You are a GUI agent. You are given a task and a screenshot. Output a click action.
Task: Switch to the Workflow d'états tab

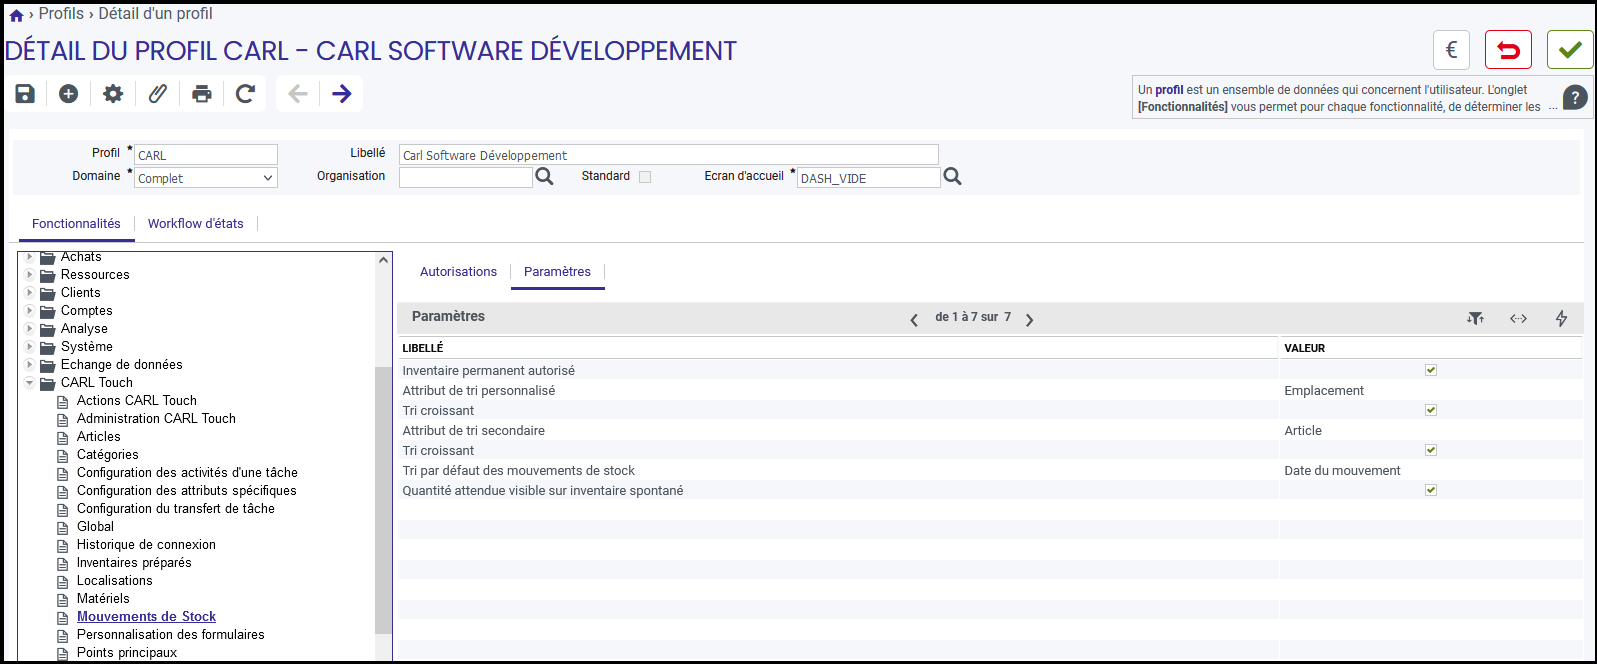tap(196, 224)
